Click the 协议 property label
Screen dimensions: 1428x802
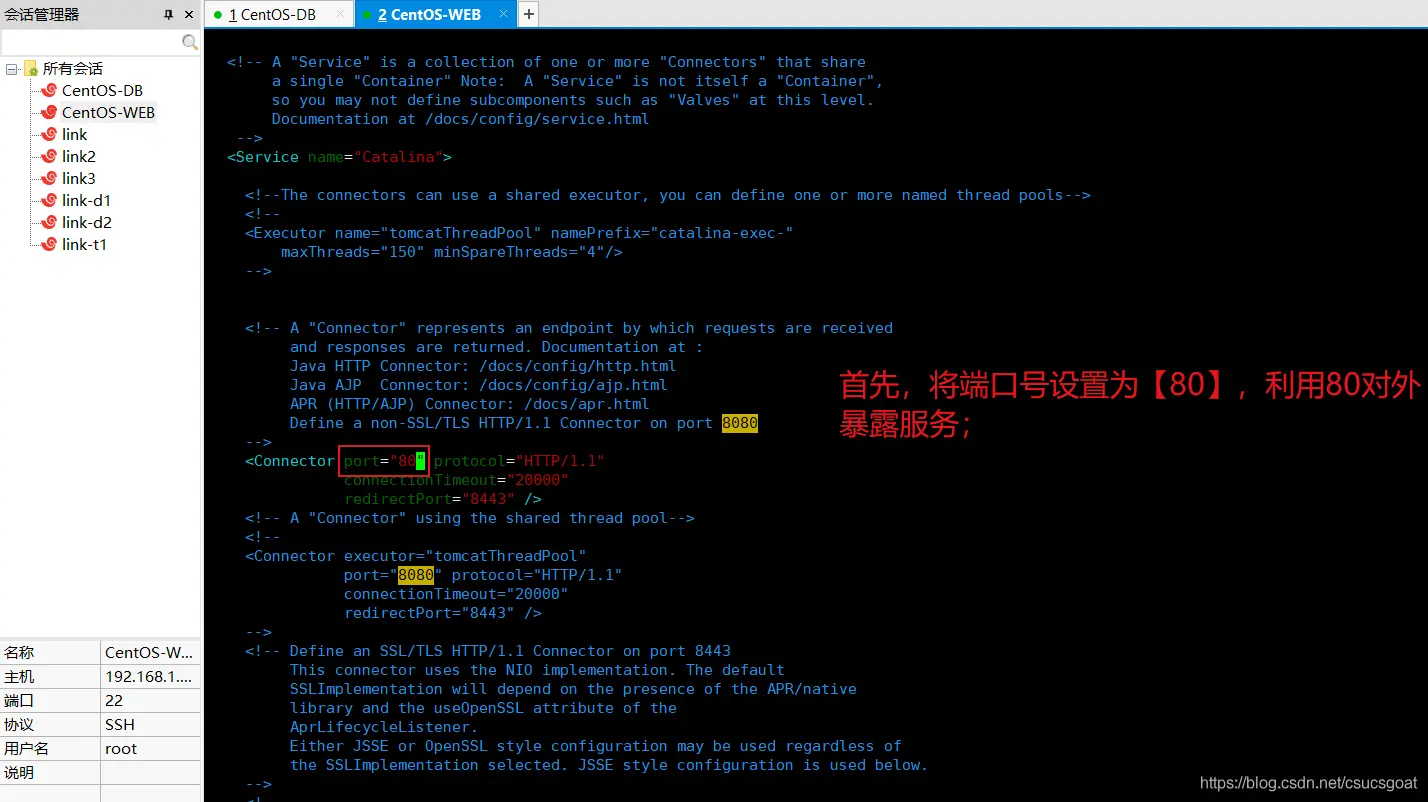coord(19,724)
